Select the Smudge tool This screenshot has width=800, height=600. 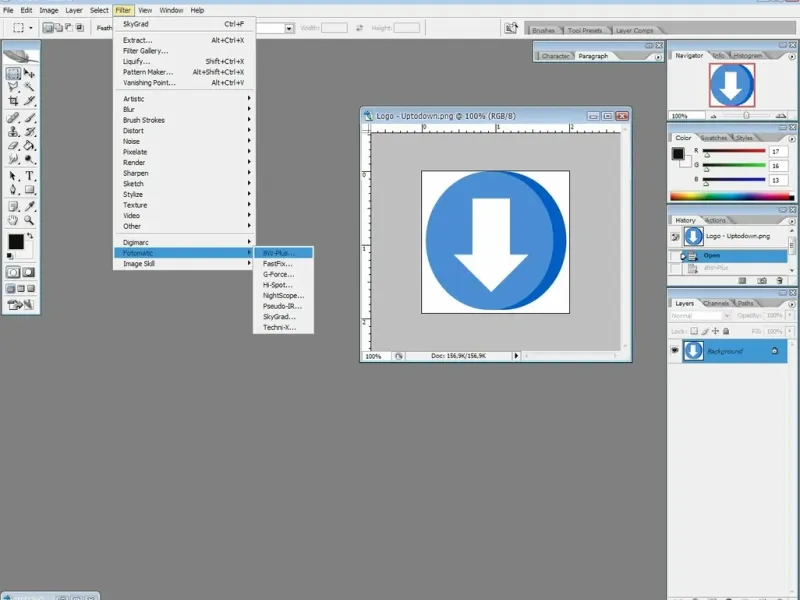click(13, 160)
